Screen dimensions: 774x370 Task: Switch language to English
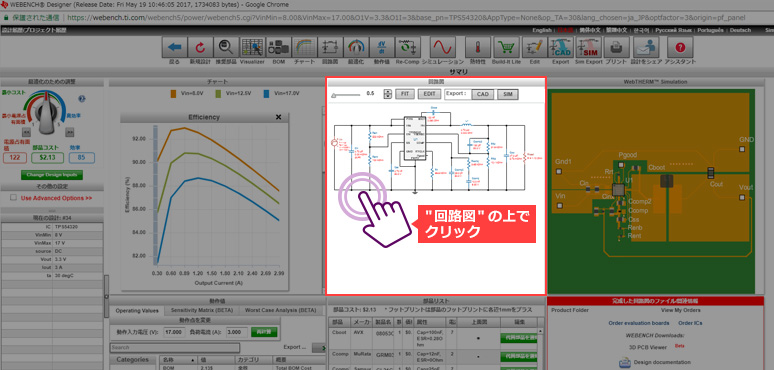(542, 30)
